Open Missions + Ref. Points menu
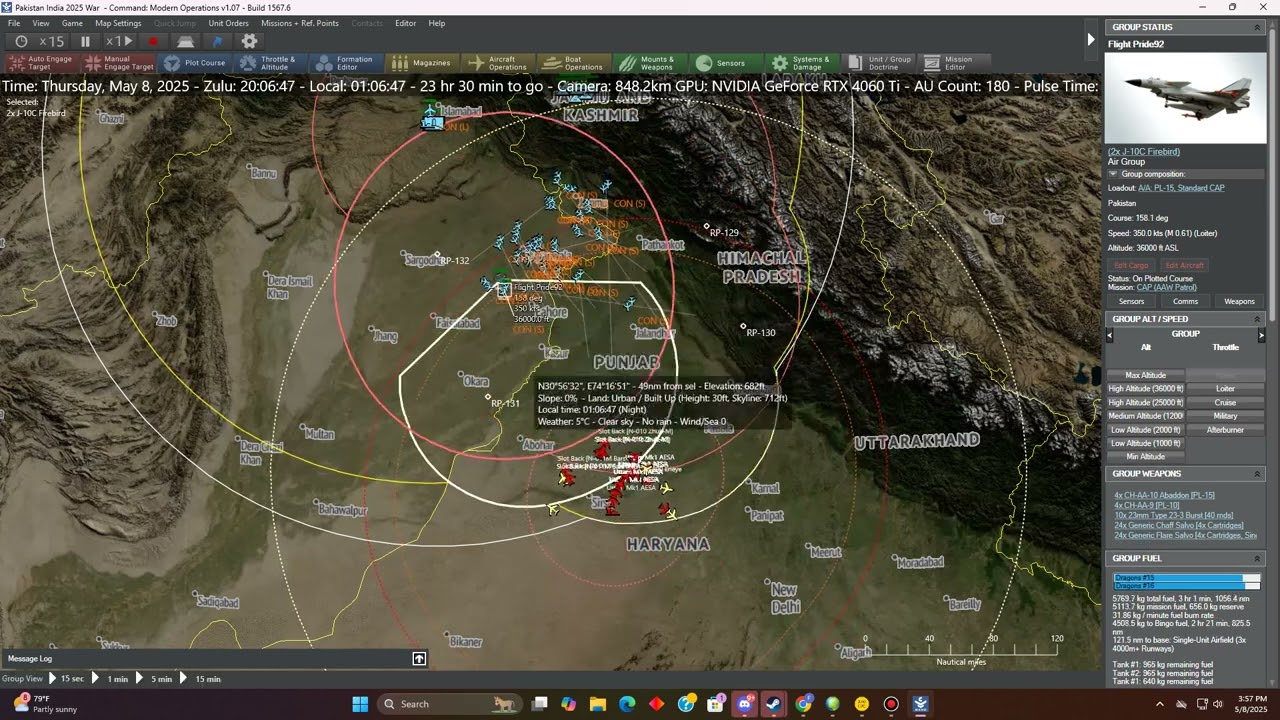This screenshot has width=1280, height=720. (x=299, y=23)
